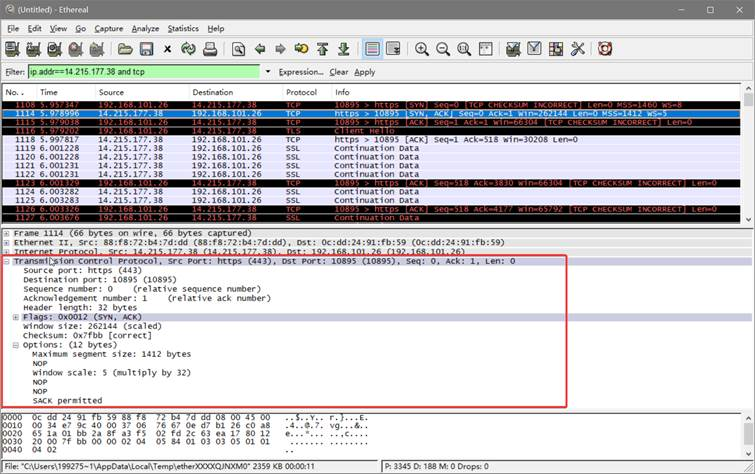Screen dimensions: 755x474
Task: Restart the current capture
Action: 97,49
